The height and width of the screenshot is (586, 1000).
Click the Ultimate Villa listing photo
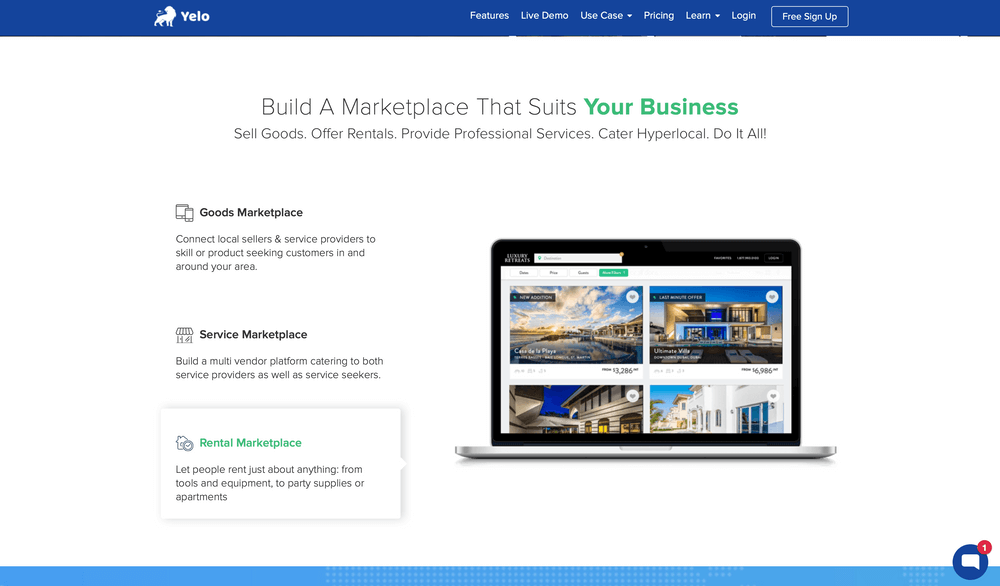point(716,325)
